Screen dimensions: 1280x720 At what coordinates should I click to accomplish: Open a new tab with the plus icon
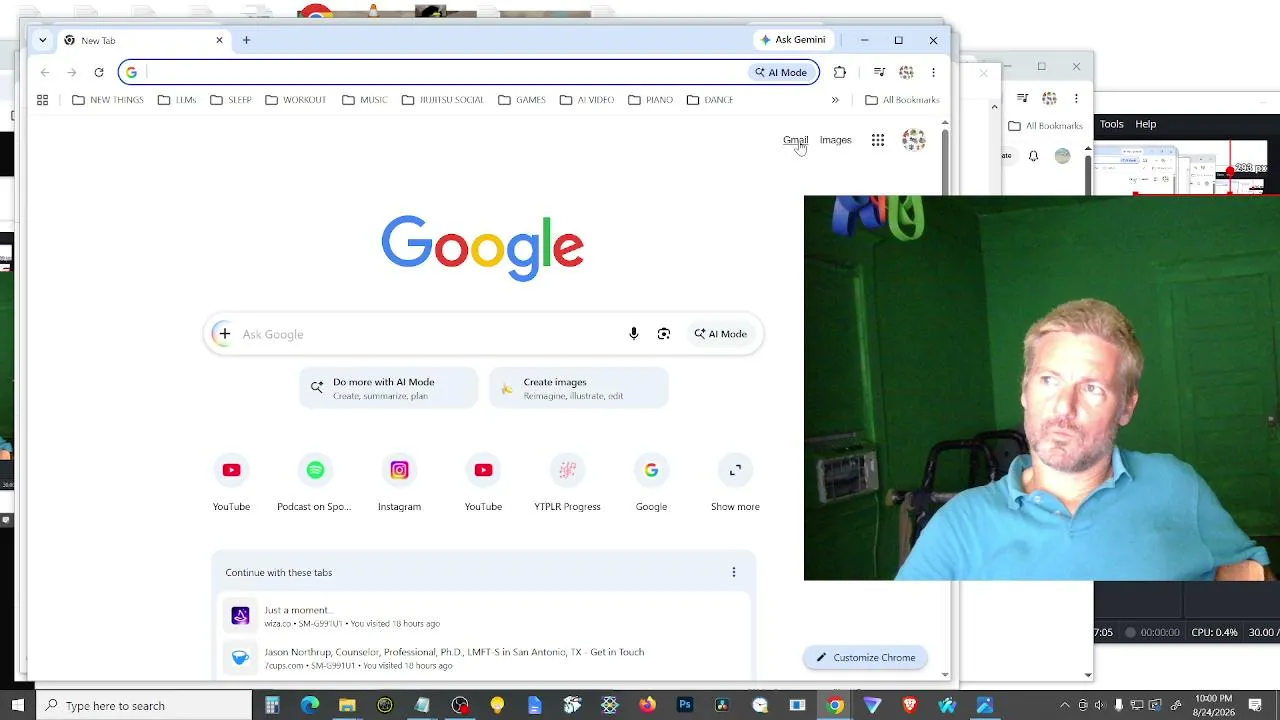click(x=246, y=40)
